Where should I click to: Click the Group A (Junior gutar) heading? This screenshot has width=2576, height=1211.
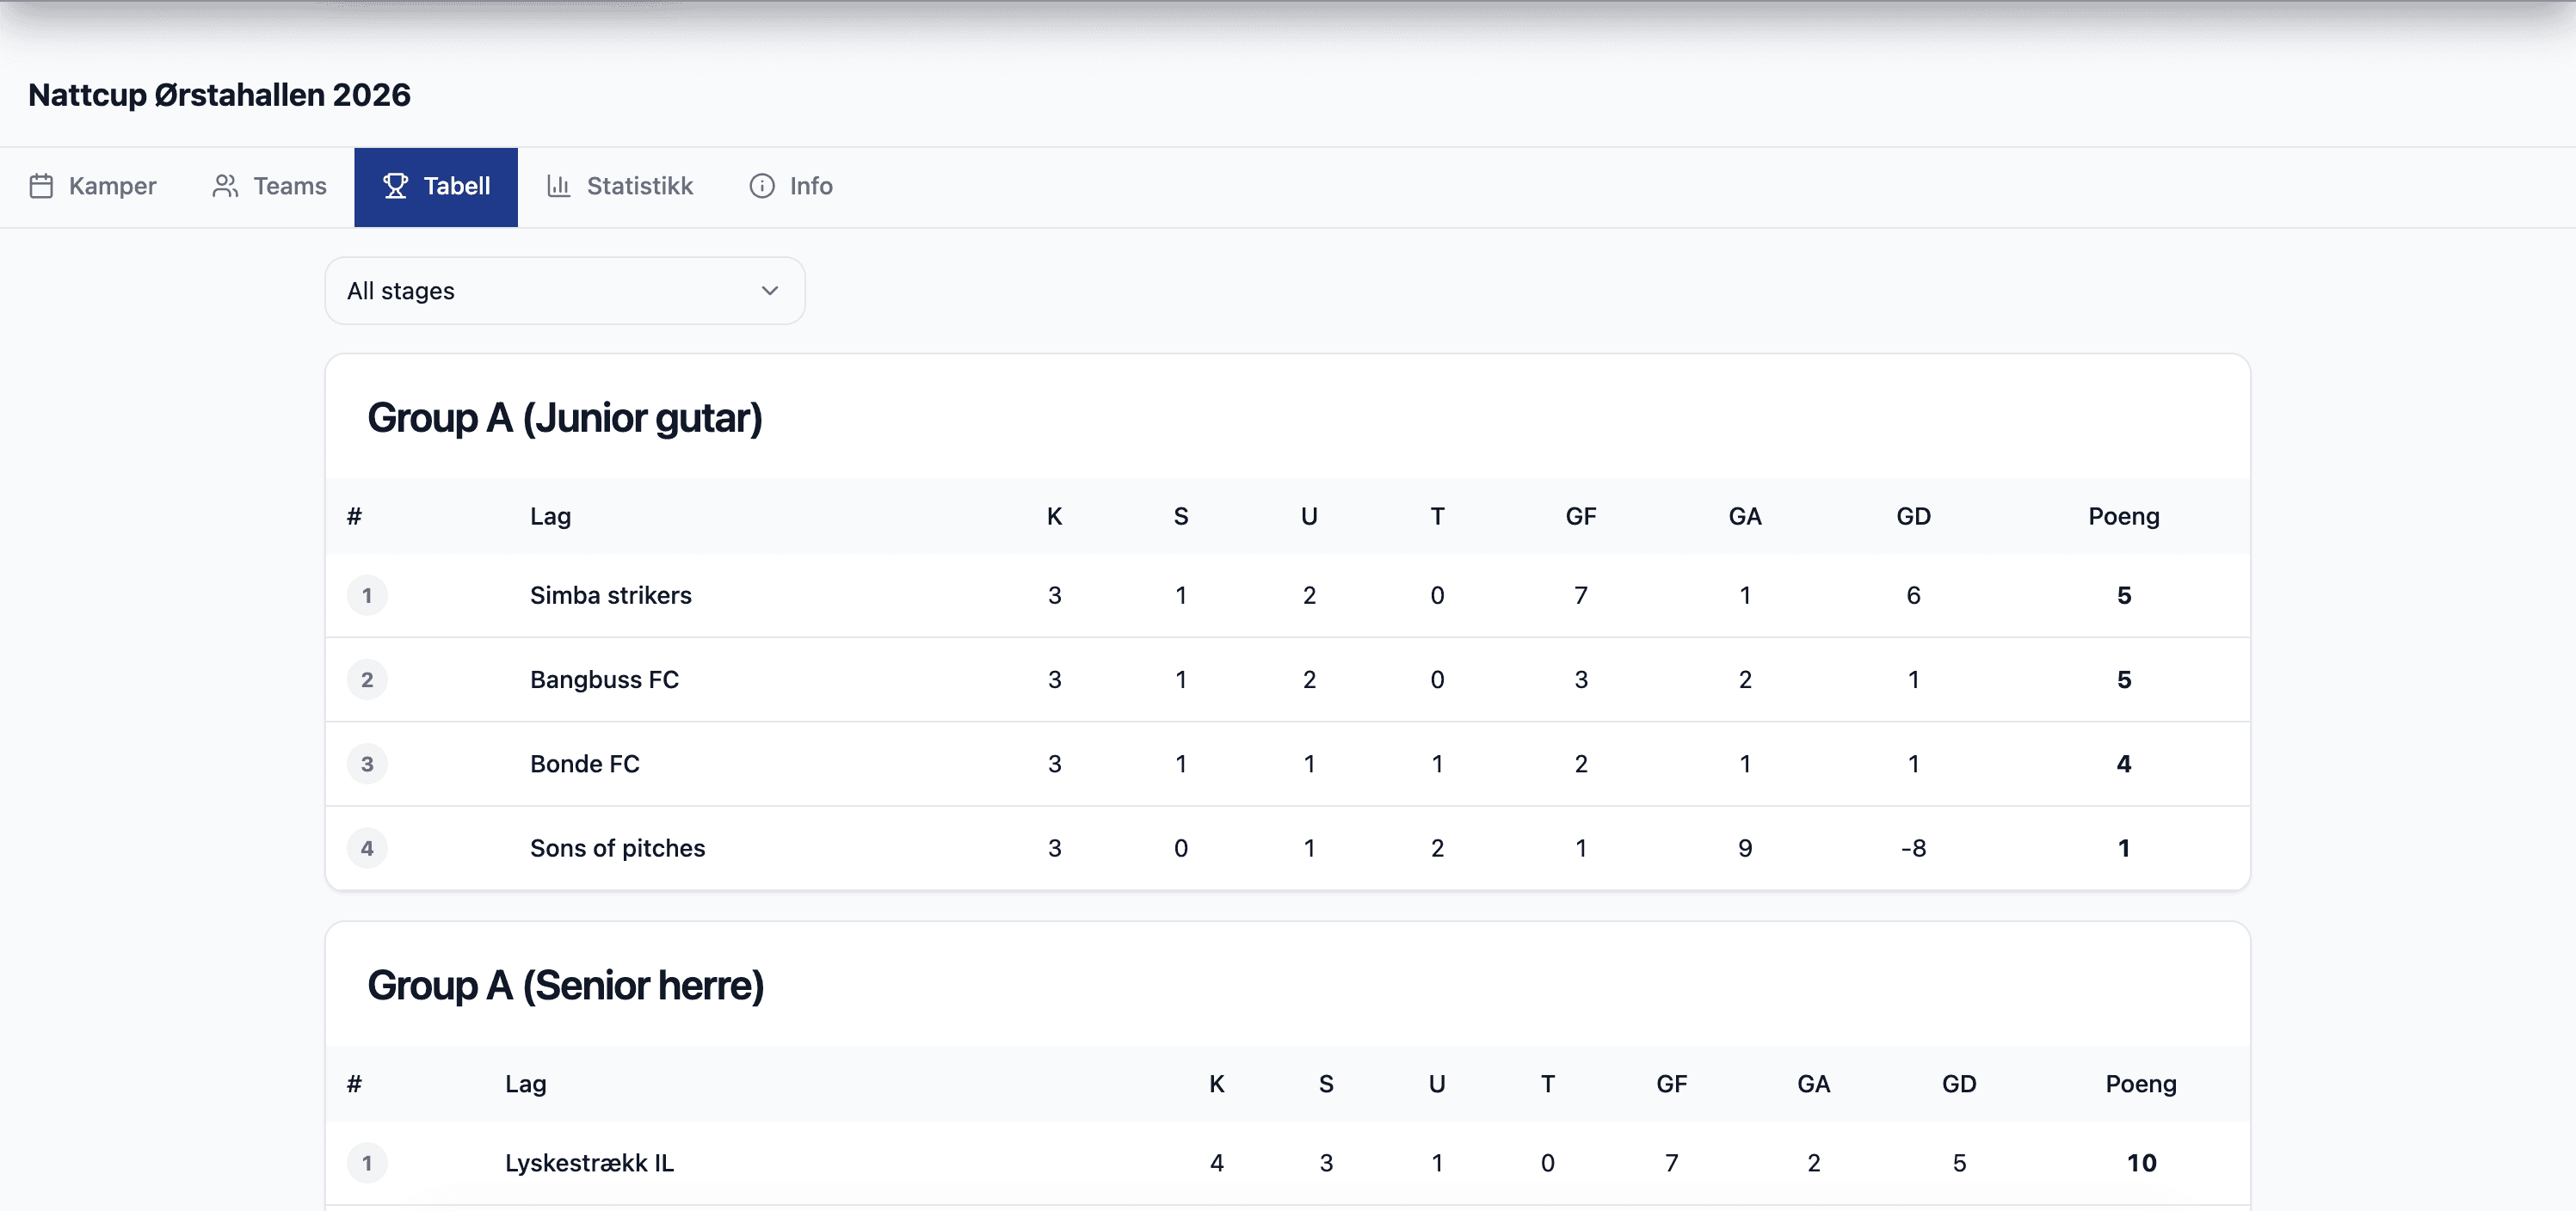565,417
